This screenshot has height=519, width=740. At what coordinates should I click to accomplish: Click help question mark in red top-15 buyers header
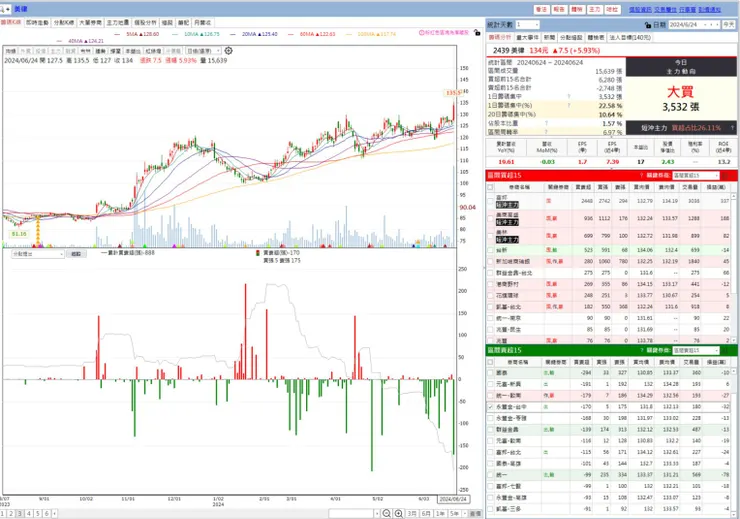pos(641,176)
